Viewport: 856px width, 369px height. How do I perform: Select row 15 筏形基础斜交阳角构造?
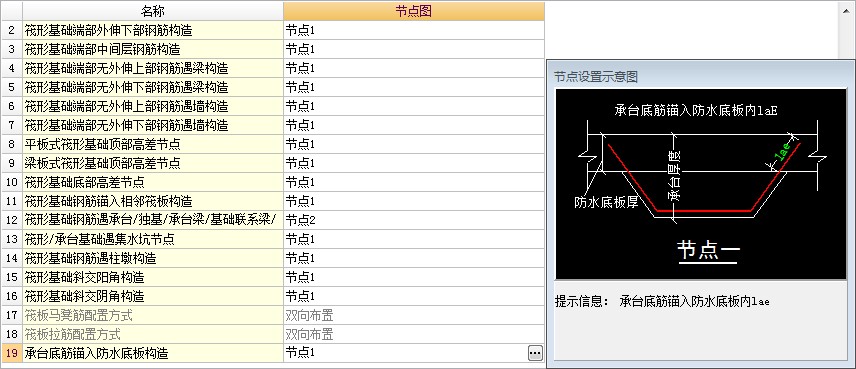click(153, 277)
